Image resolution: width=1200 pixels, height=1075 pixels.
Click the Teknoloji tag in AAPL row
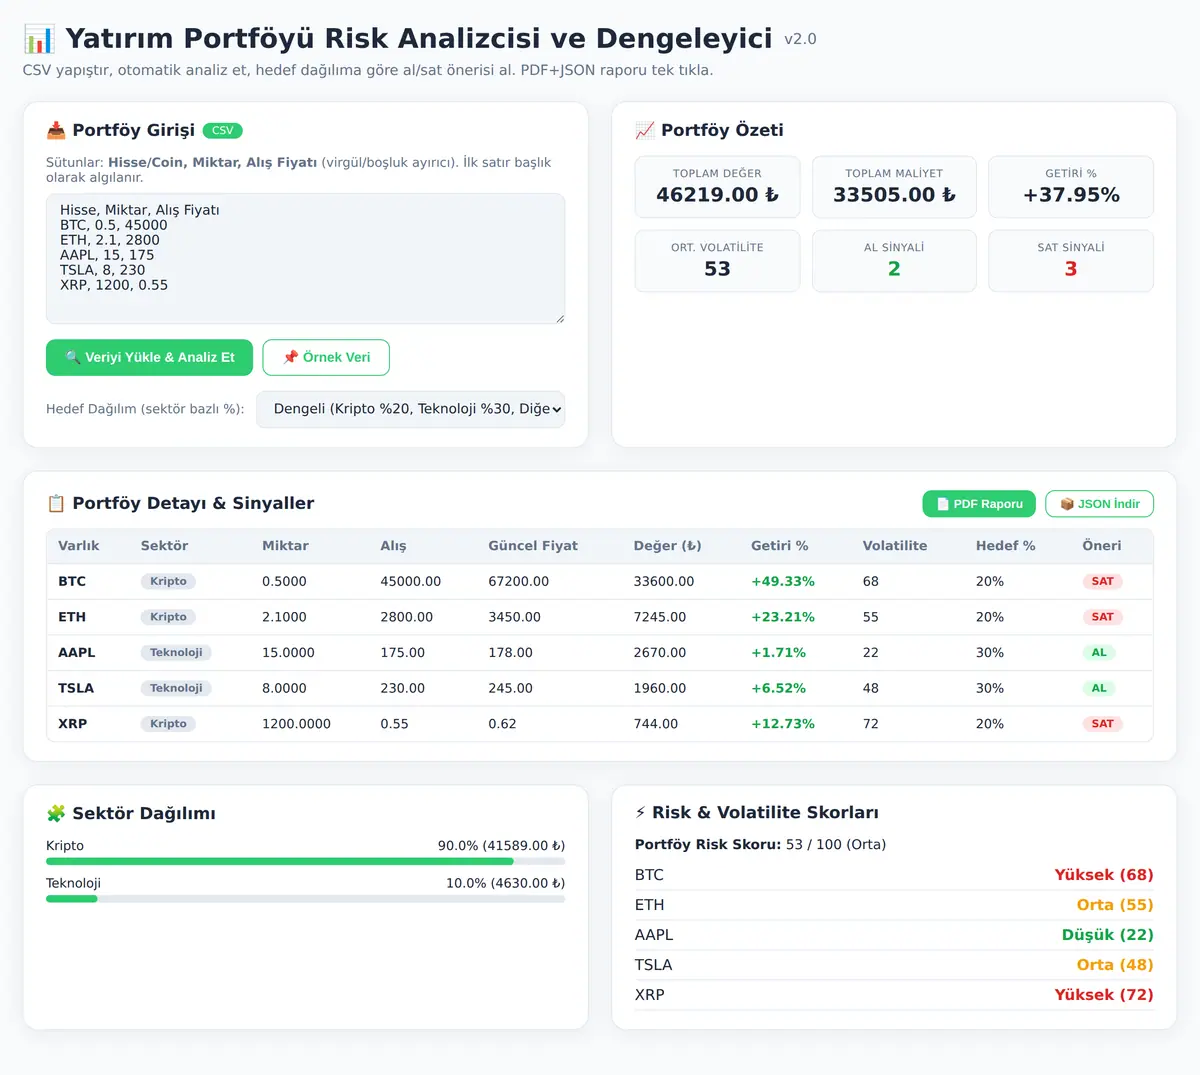tap(176, 652)
